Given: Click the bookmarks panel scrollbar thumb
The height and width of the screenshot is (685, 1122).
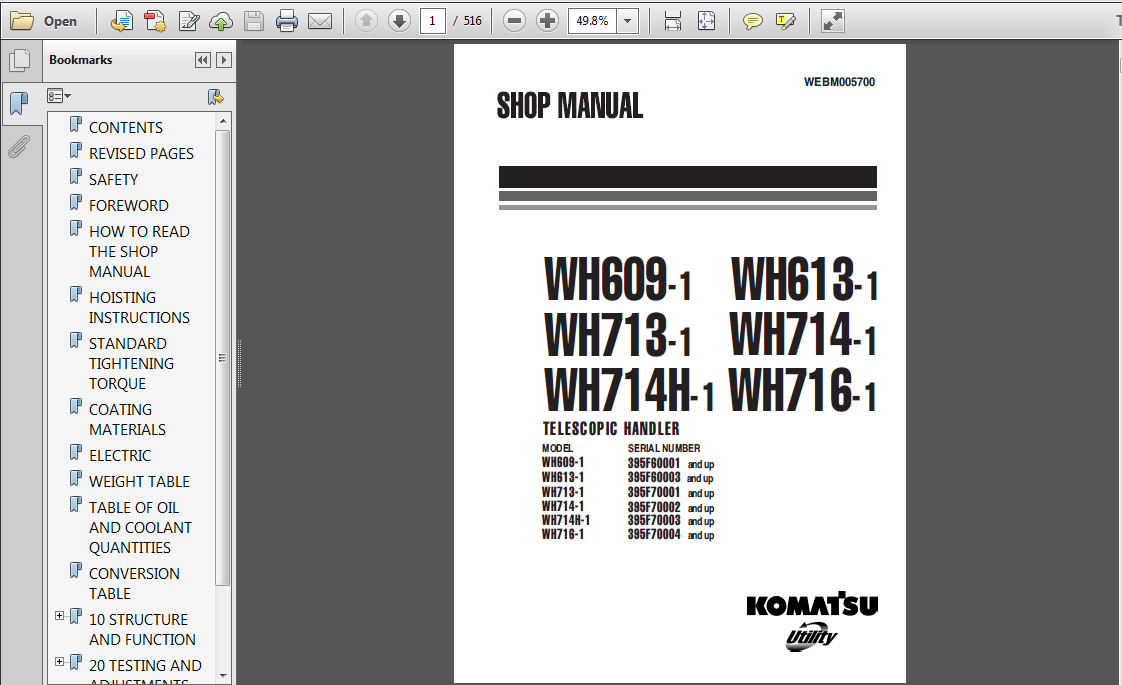Looking at the screenshot, I should coord(223,358).
